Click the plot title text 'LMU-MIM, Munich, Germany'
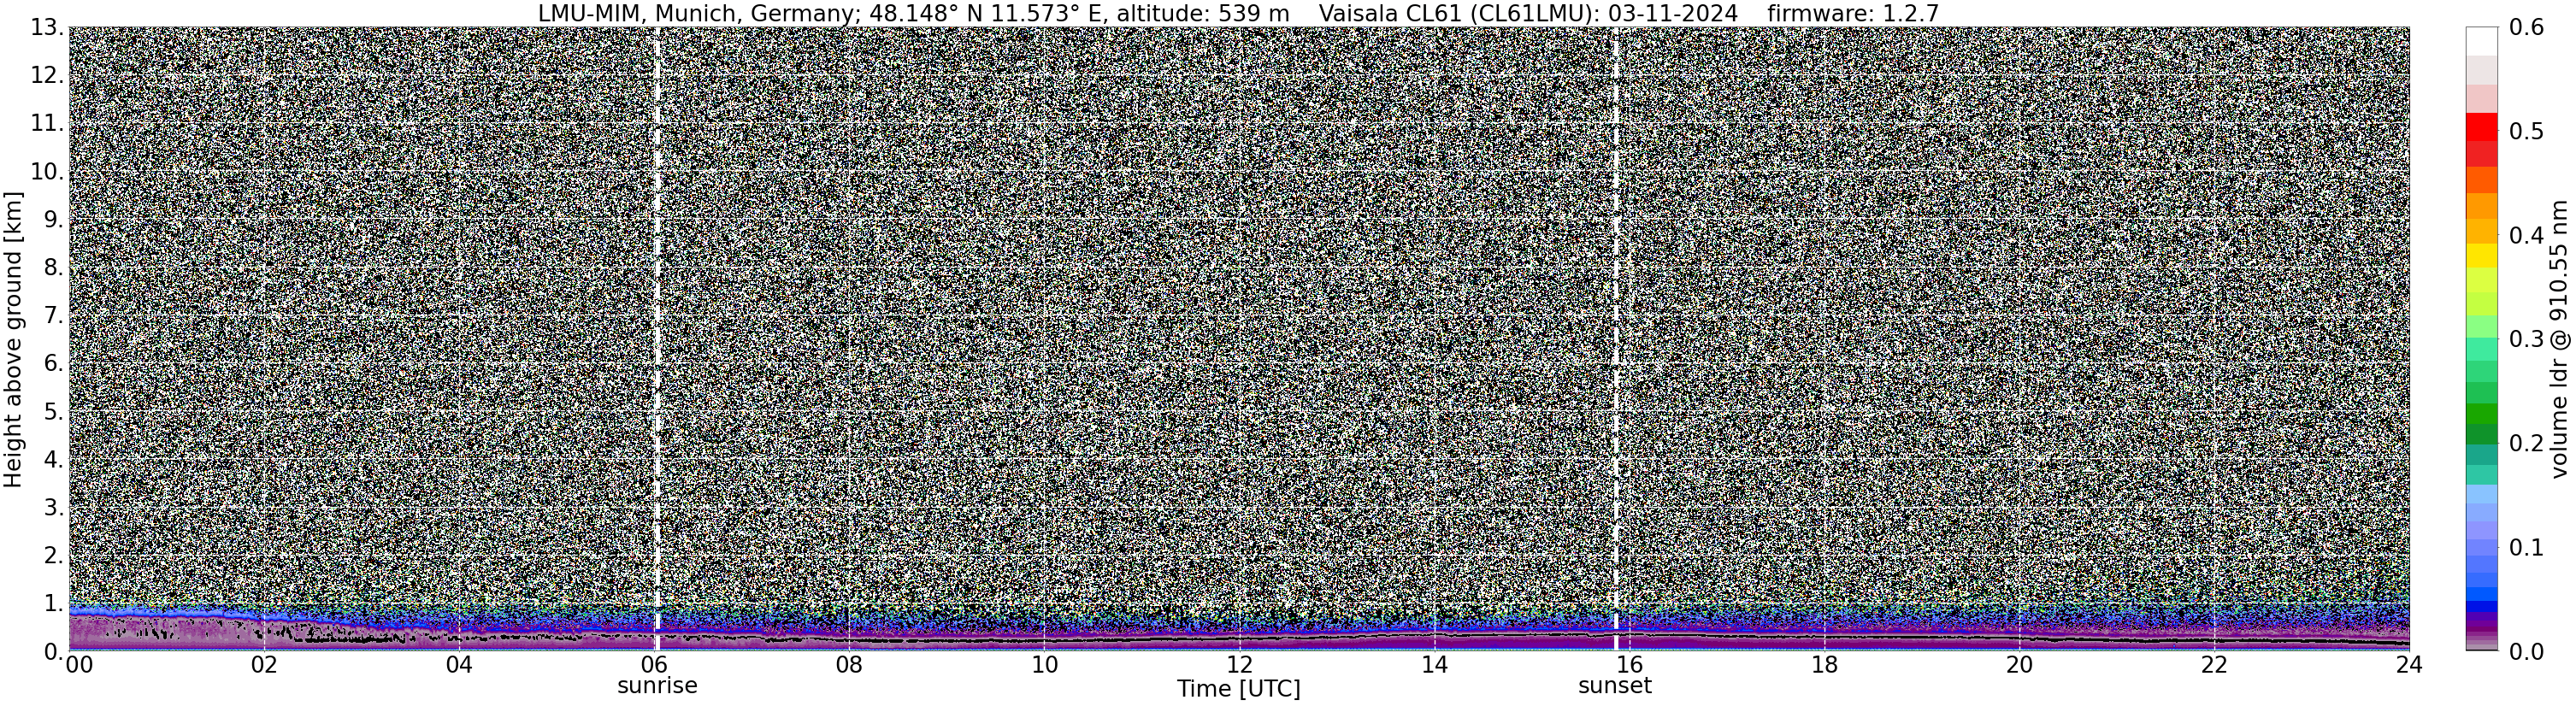The height and width of the screenshot is (706, 2576). (x=698, y=13)
